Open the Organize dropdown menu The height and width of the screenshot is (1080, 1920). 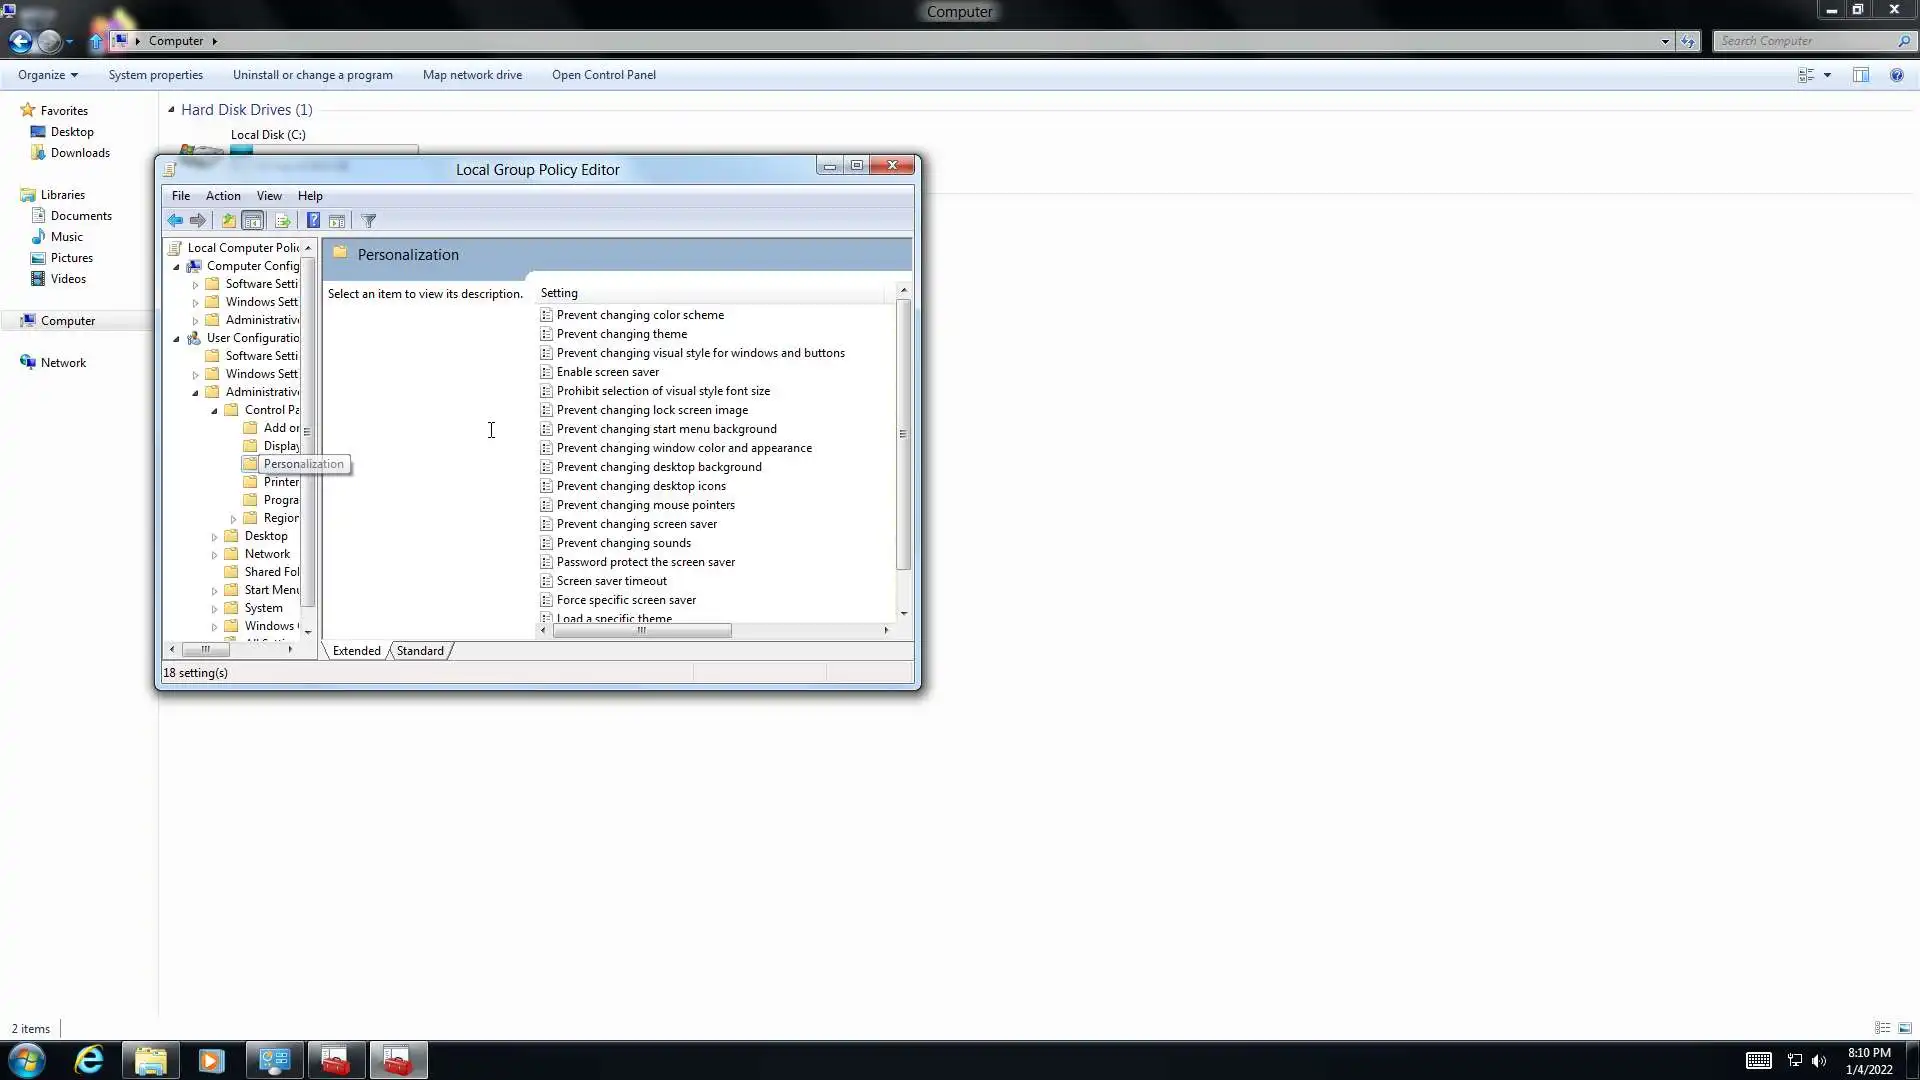pyautogui.click(x=47, y=75)
